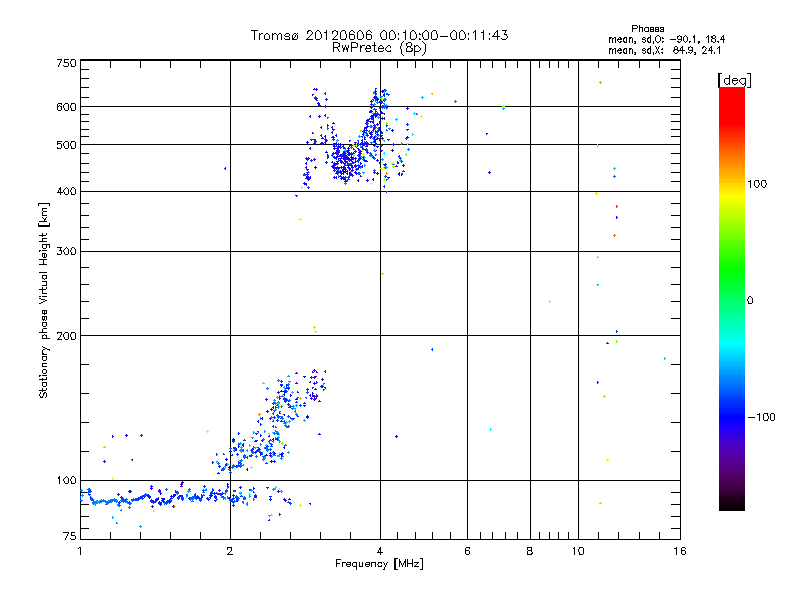Click the colorbar label '100'
This screenshot has width=800, height=600.
point(757,184)
